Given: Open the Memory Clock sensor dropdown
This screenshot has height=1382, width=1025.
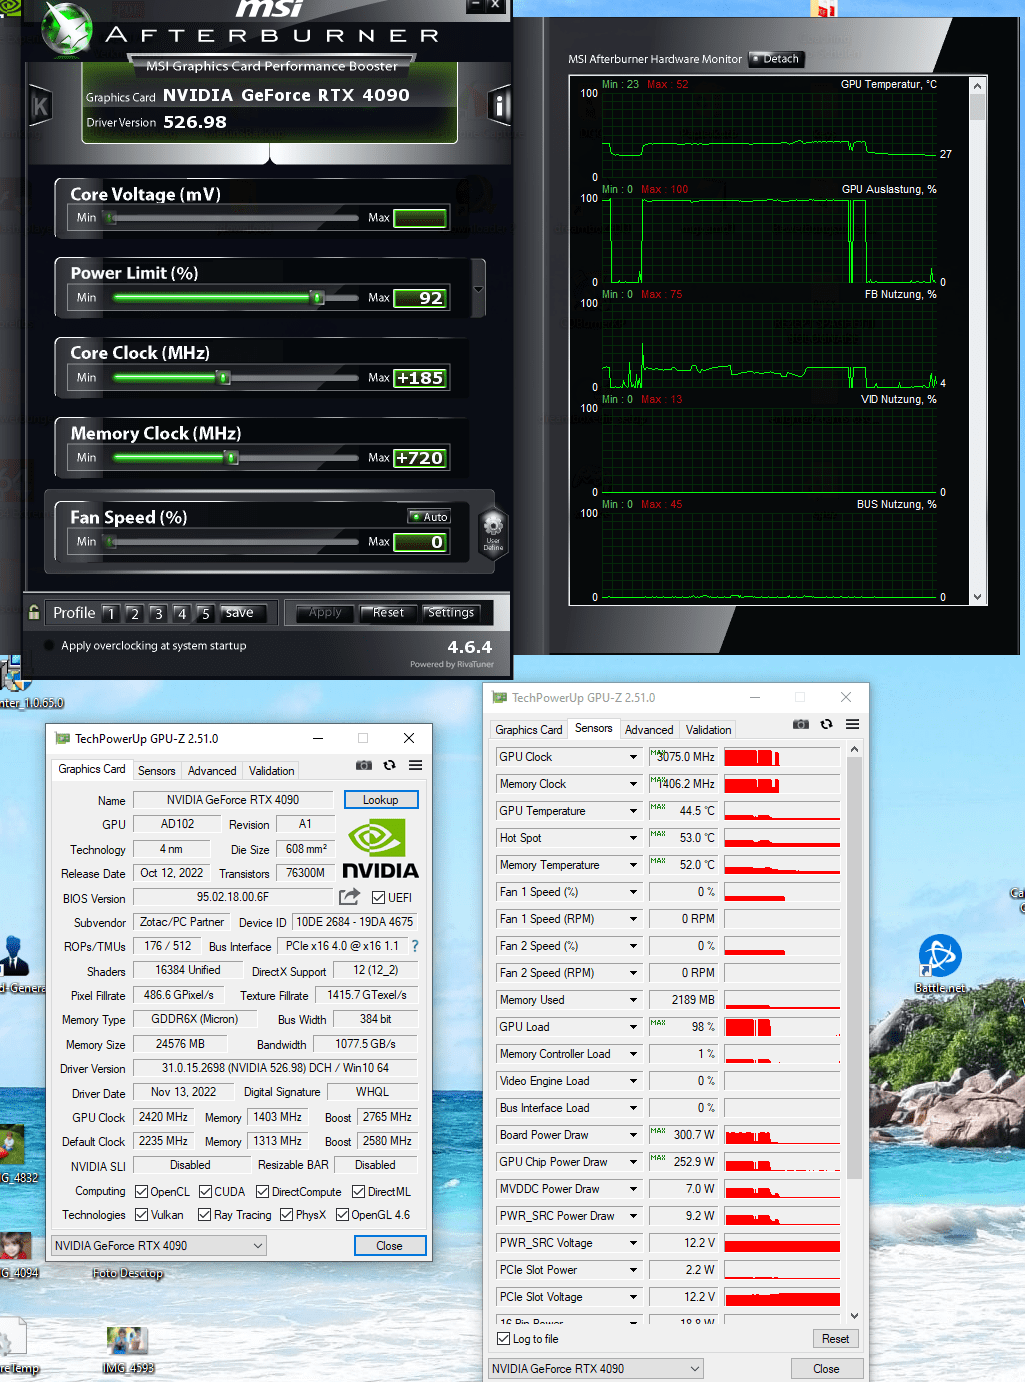Looking at the screenshot, I should click(633, 784).
